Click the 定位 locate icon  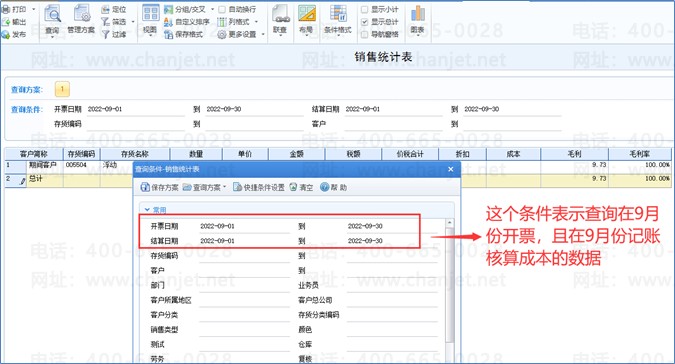[105, 9]
